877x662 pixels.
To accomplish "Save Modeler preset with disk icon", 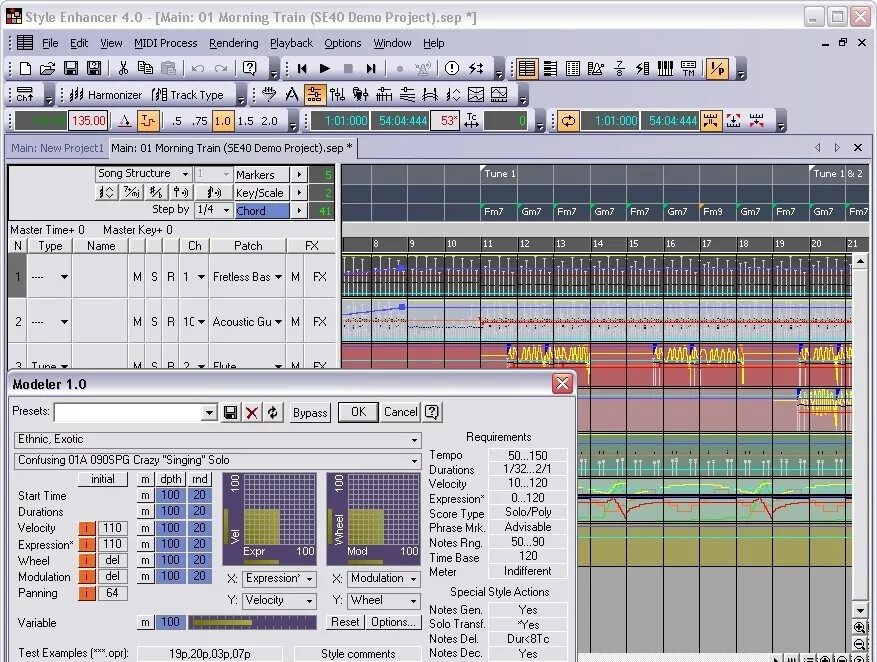I will (x=230, y=413).
